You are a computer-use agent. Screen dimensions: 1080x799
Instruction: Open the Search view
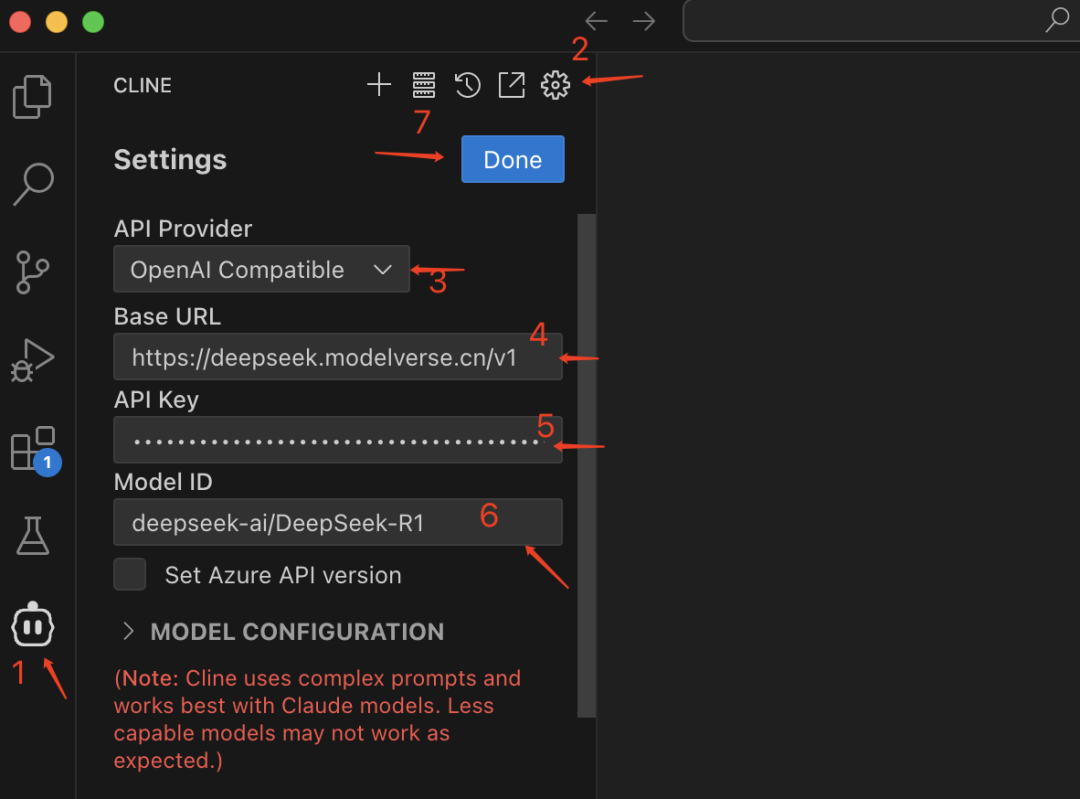click(x=33, y=184)
